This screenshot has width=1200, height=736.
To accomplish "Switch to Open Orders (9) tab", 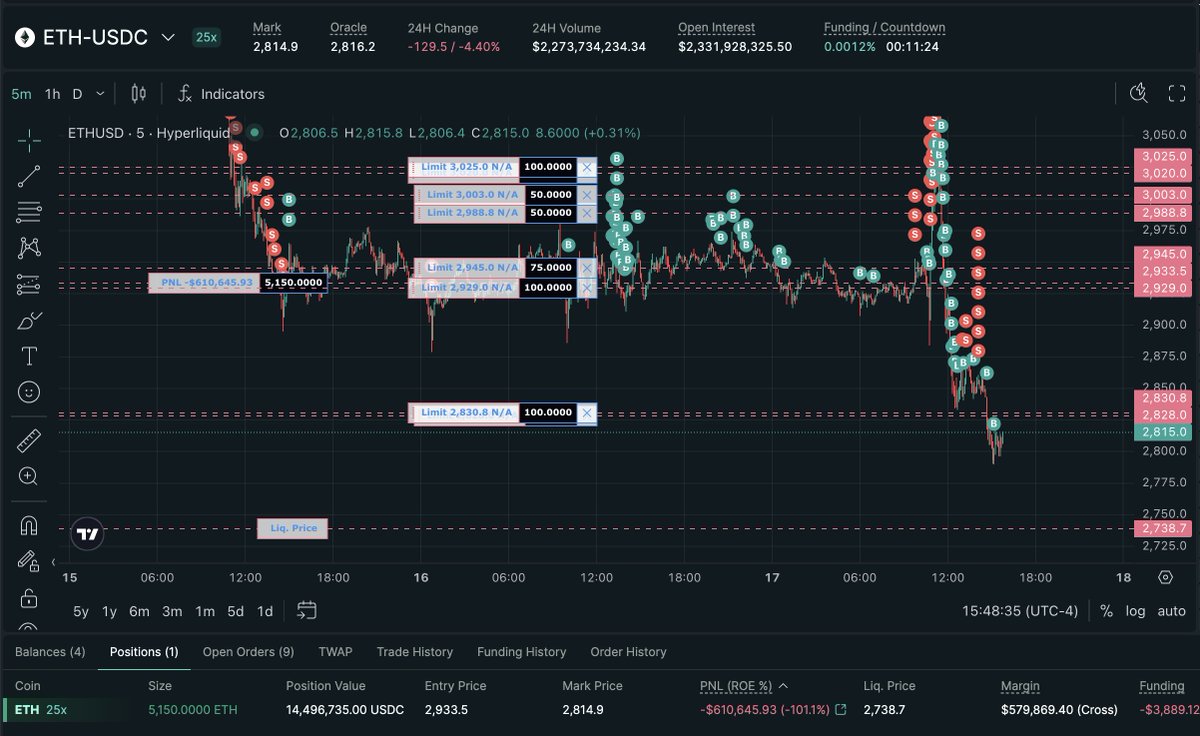I will click(x=248, y=652).
